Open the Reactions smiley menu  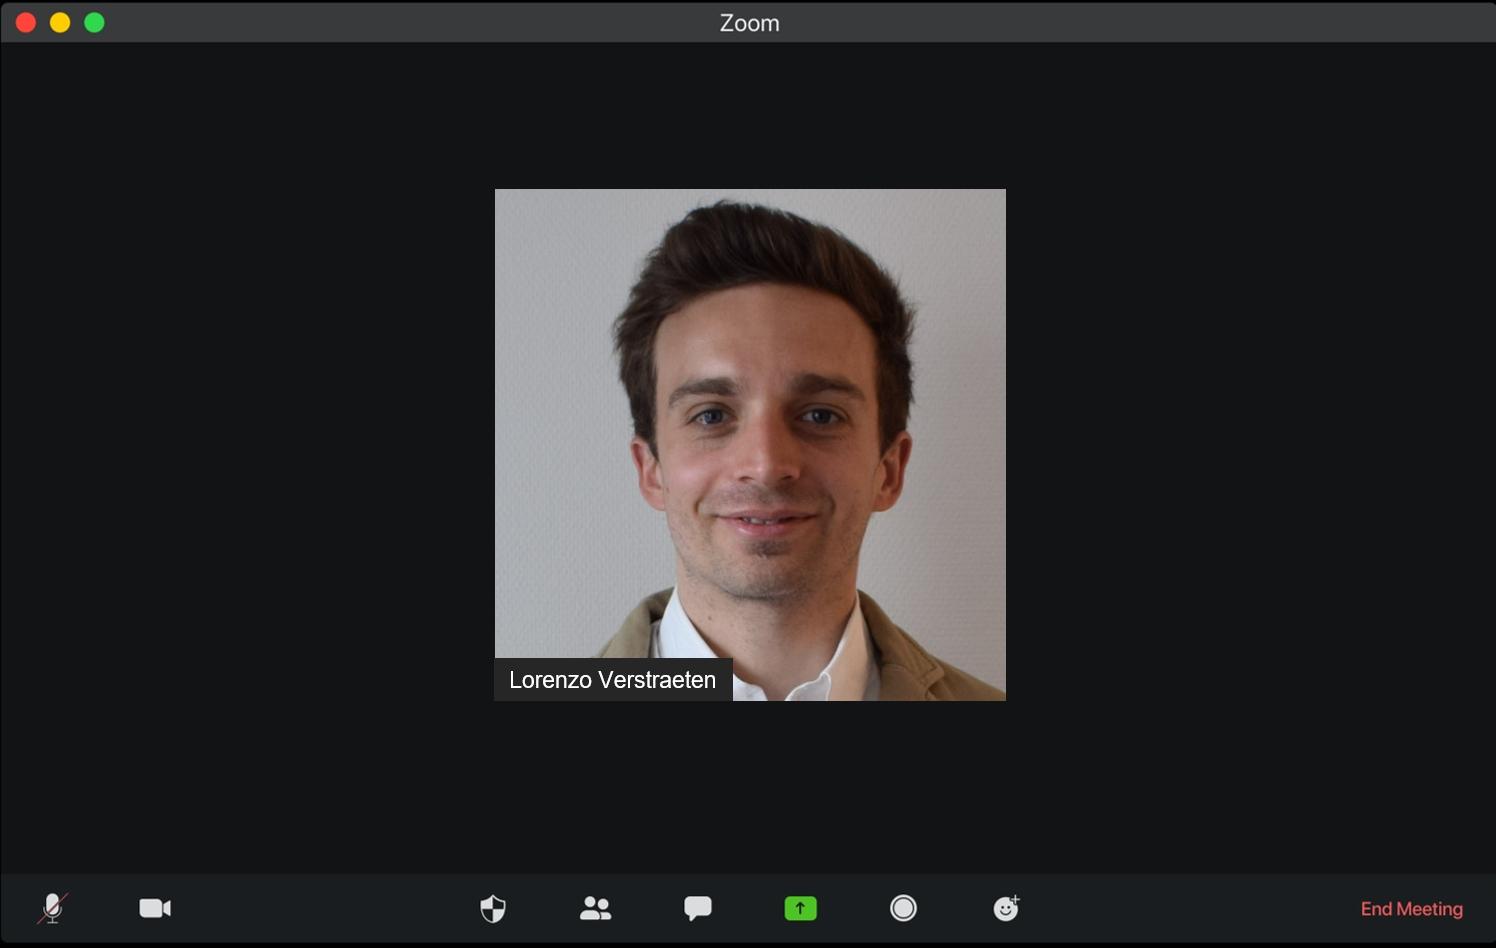pos(1006,908)
